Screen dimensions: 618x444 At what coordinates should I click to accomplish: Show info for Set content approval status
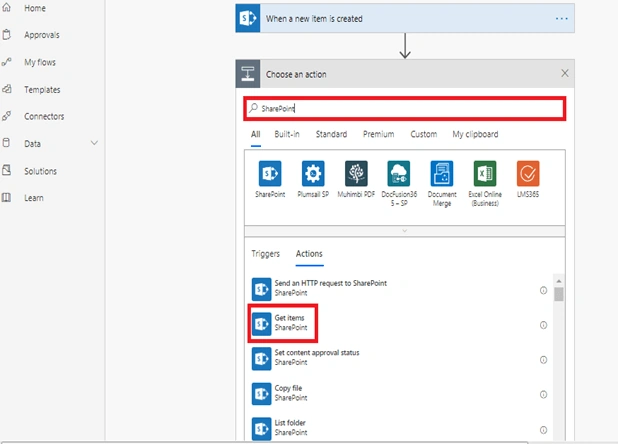click(x=543, y=360)
